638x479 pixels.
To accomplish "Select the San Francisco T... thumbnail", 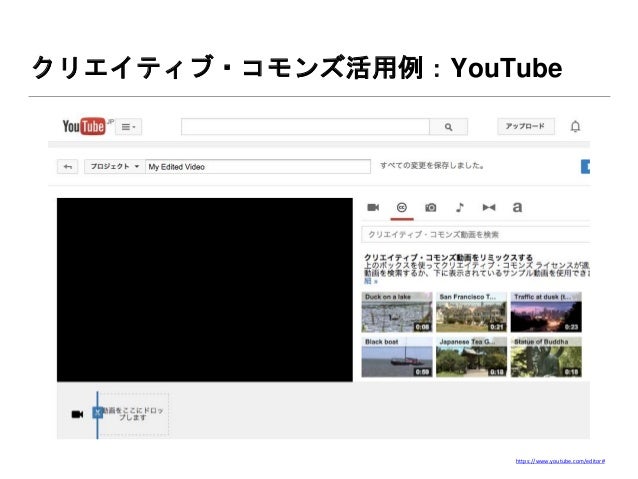I will 471,312.
